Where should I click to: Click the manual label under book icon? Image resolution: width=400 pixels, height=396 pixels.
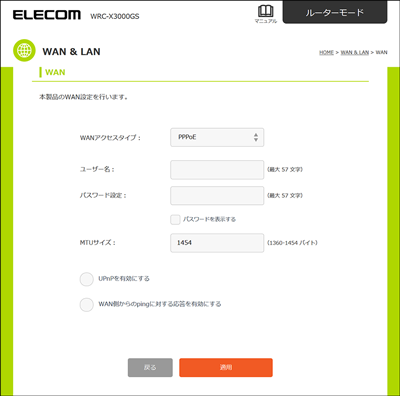tap(266, 21)
